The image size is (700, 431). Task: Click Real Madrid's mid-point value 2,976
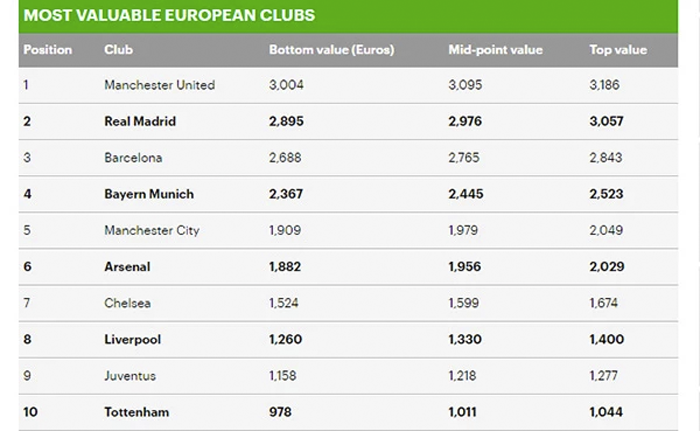(x=465, y=121)
